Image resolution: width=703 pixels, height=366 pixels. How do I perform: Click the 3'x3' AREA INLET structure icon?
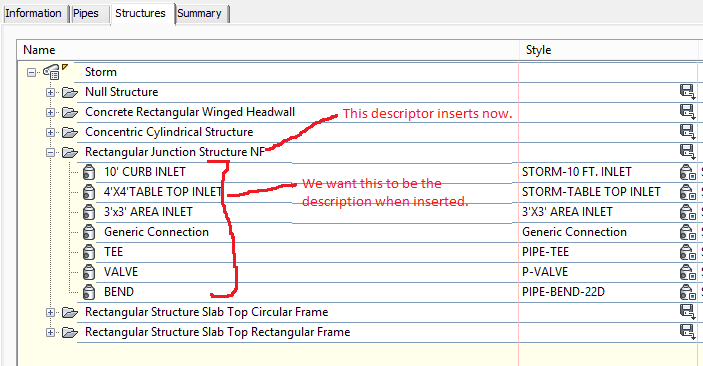point(89,212)
